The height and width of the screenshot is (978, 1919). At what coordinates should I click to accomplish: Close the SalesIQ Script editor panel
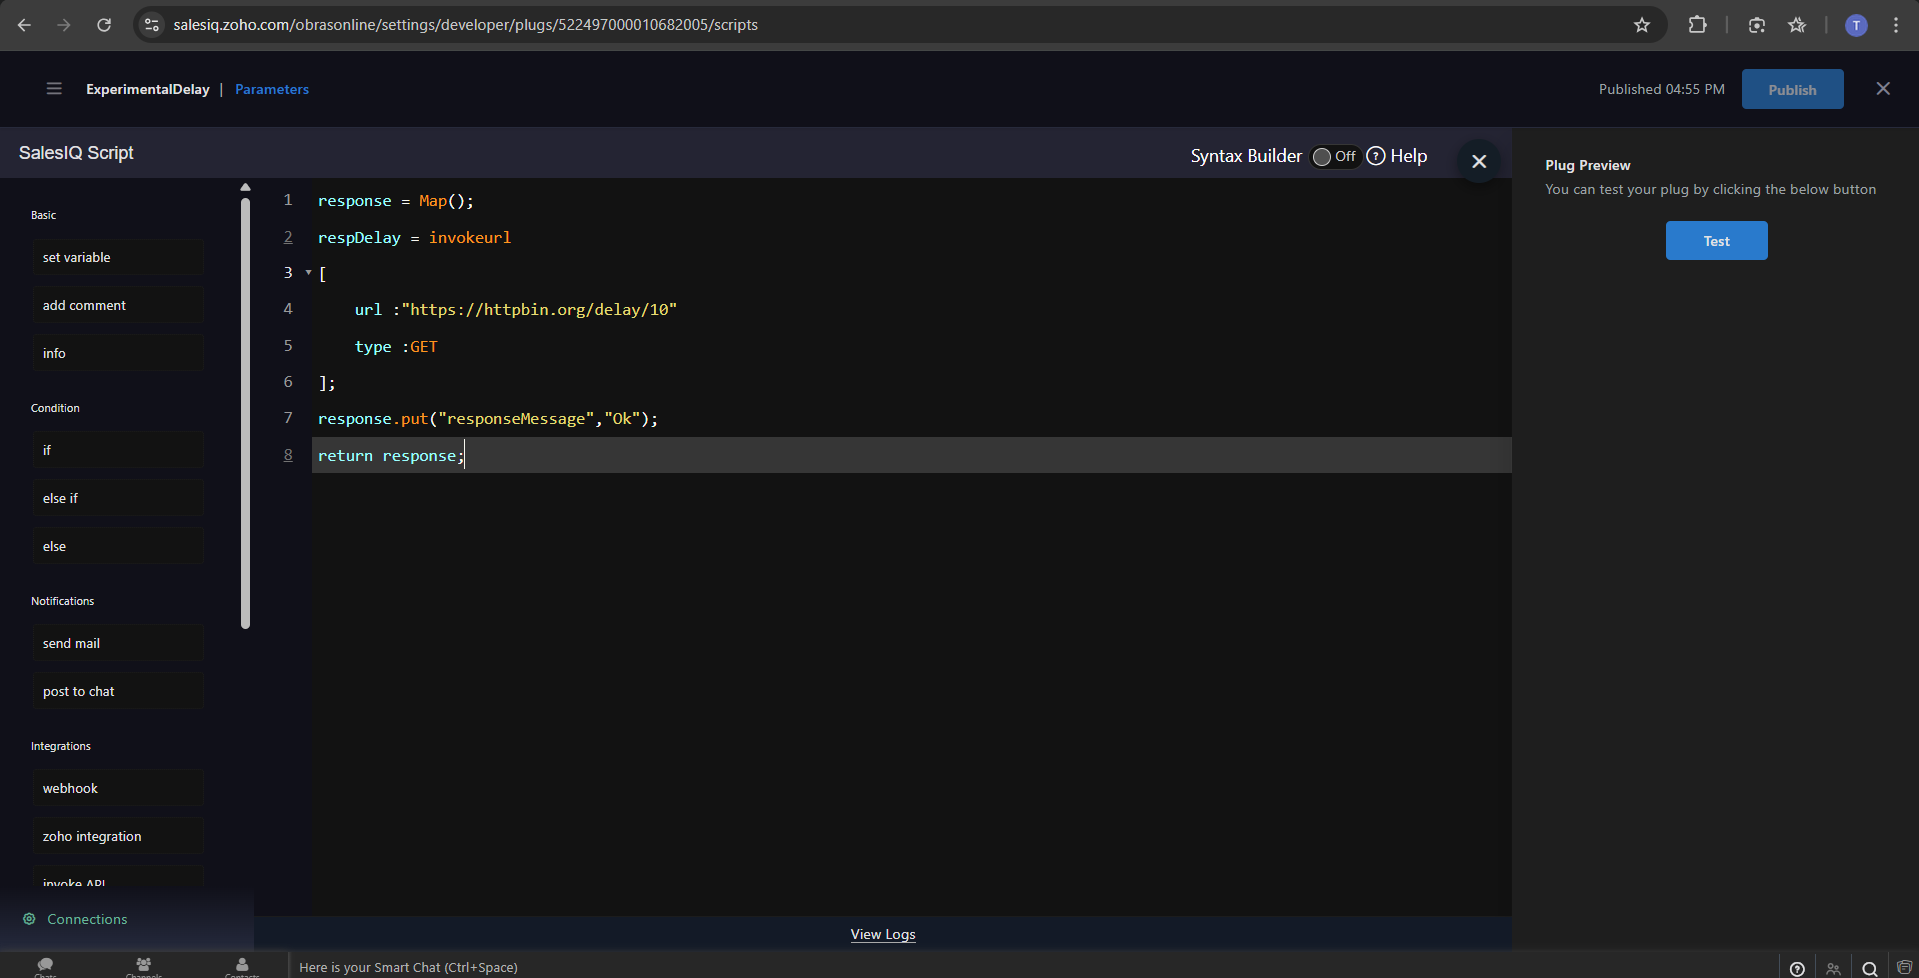point(1479,161)
